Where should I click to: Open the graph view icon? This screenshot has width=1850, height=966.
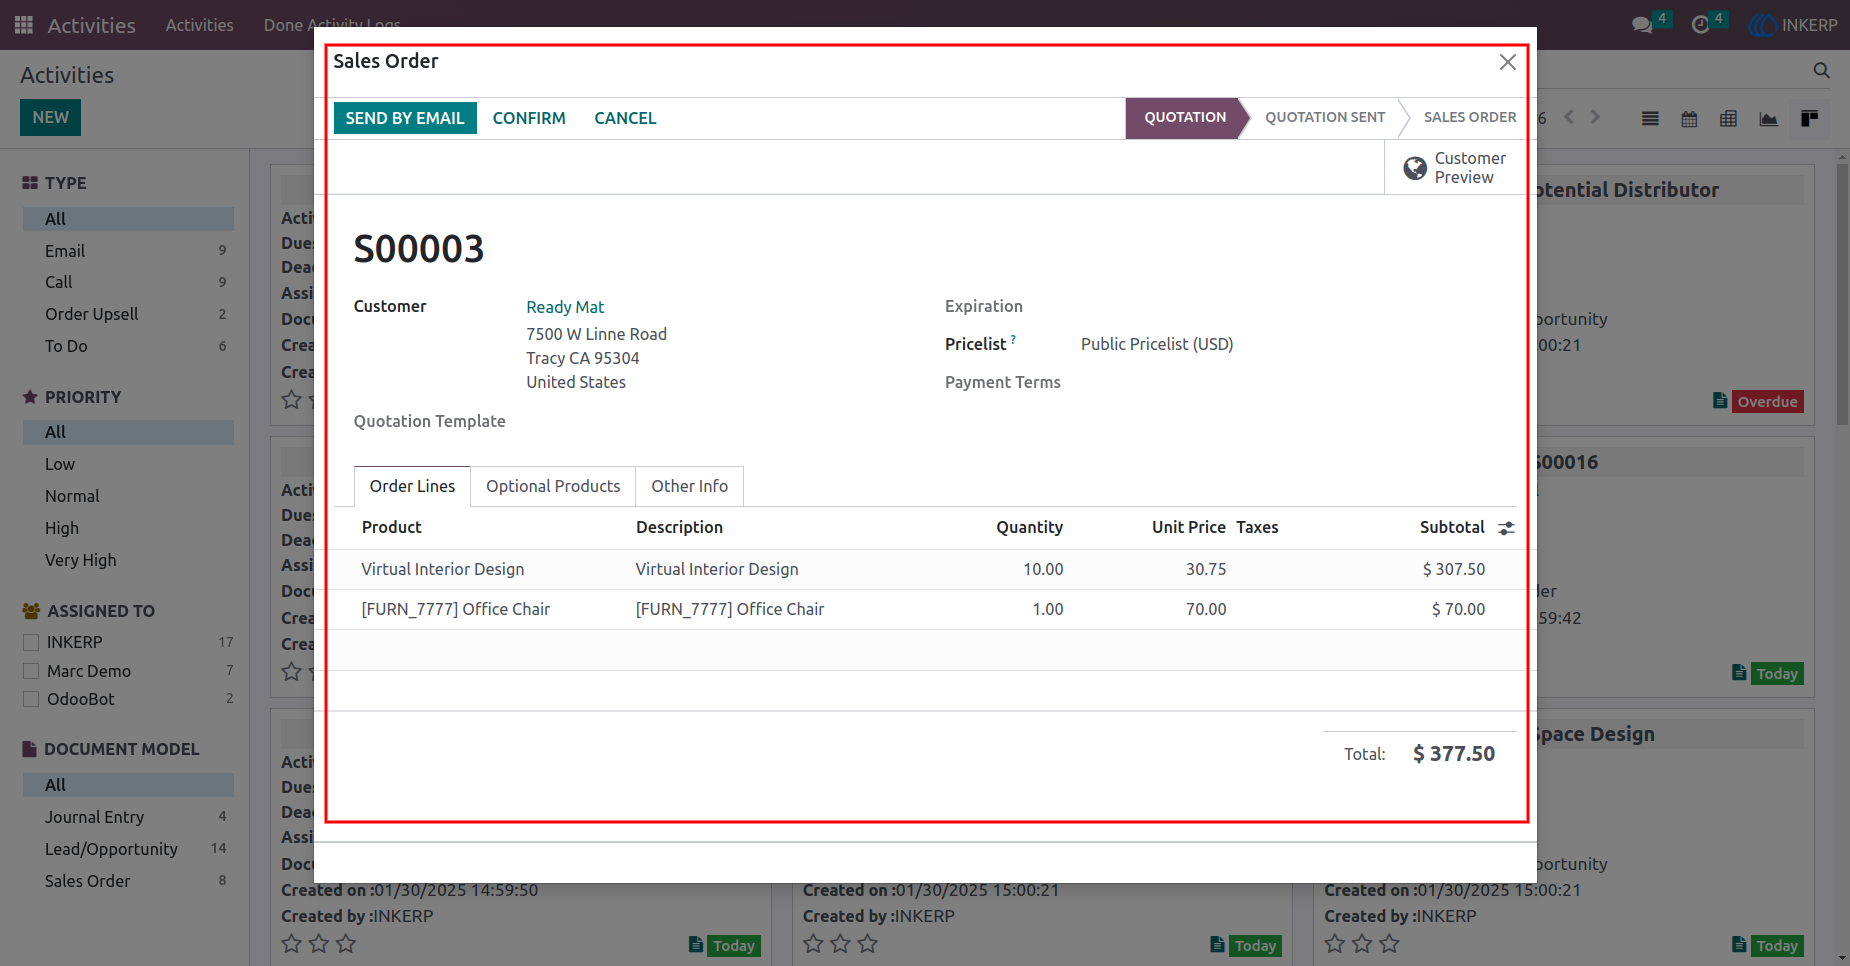tap(1768, 119)
